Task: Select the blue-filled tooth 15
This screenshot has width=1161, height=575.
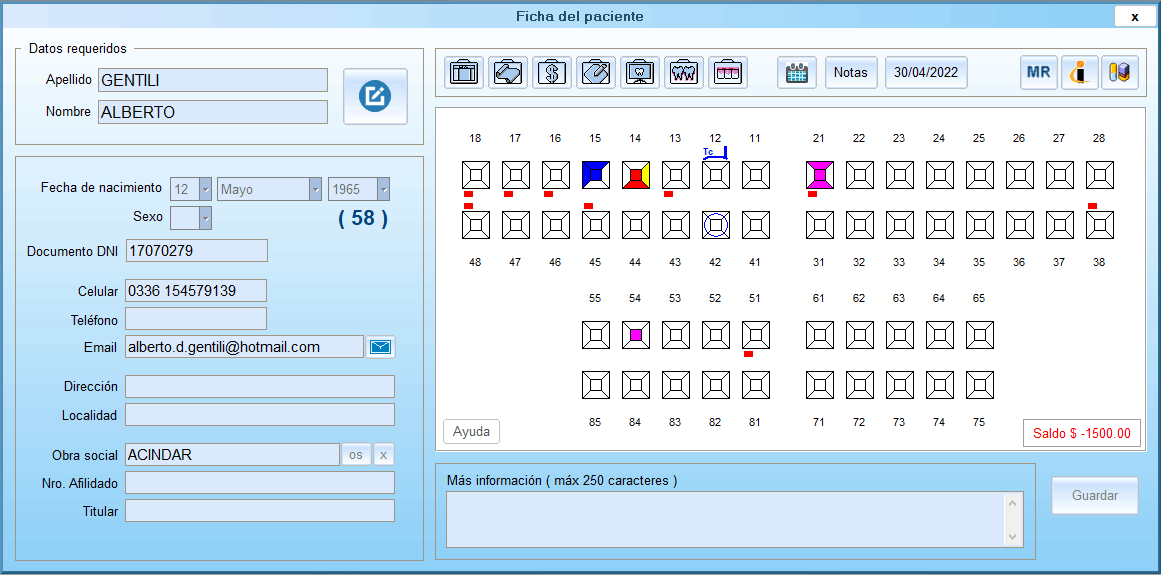Action: [596, 175]
